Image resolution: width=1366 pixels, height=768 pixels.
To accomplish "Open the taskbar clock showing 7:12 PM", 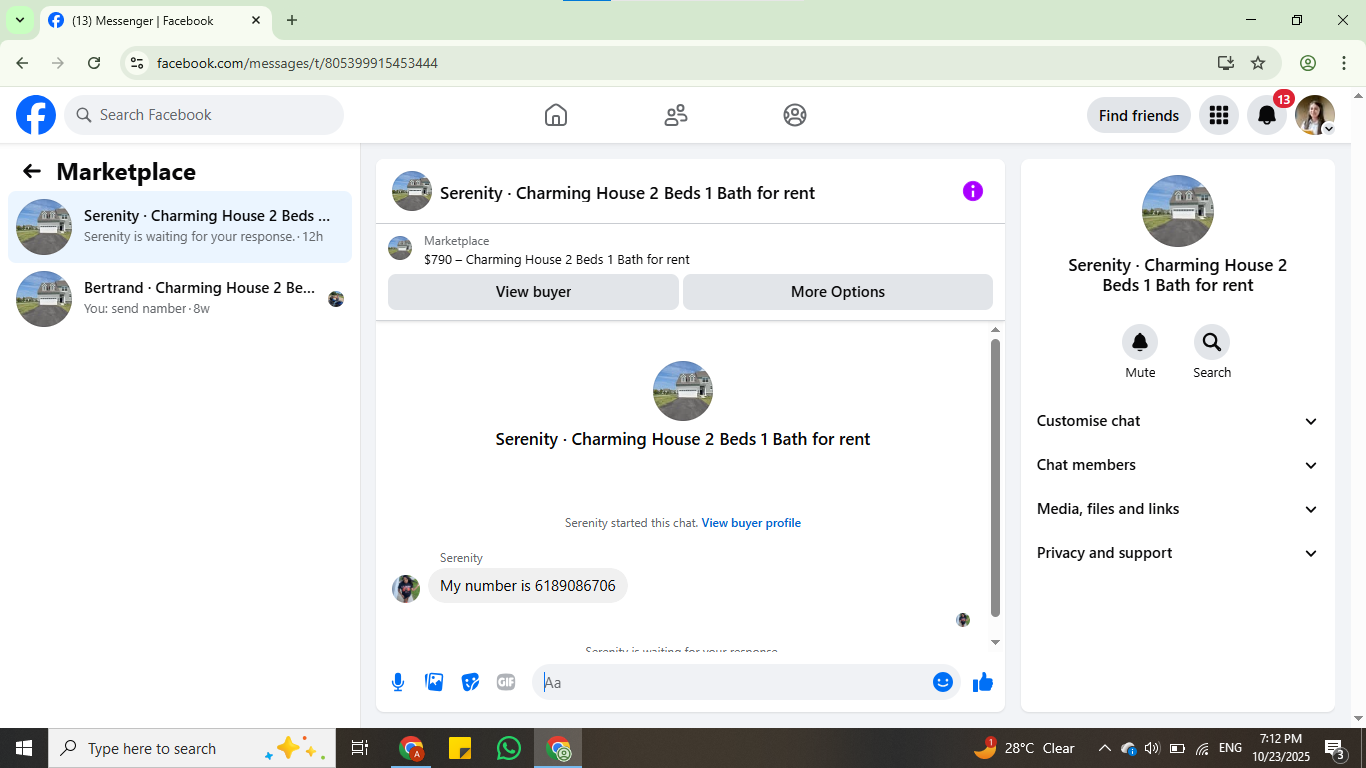I will coord(1280,748).
